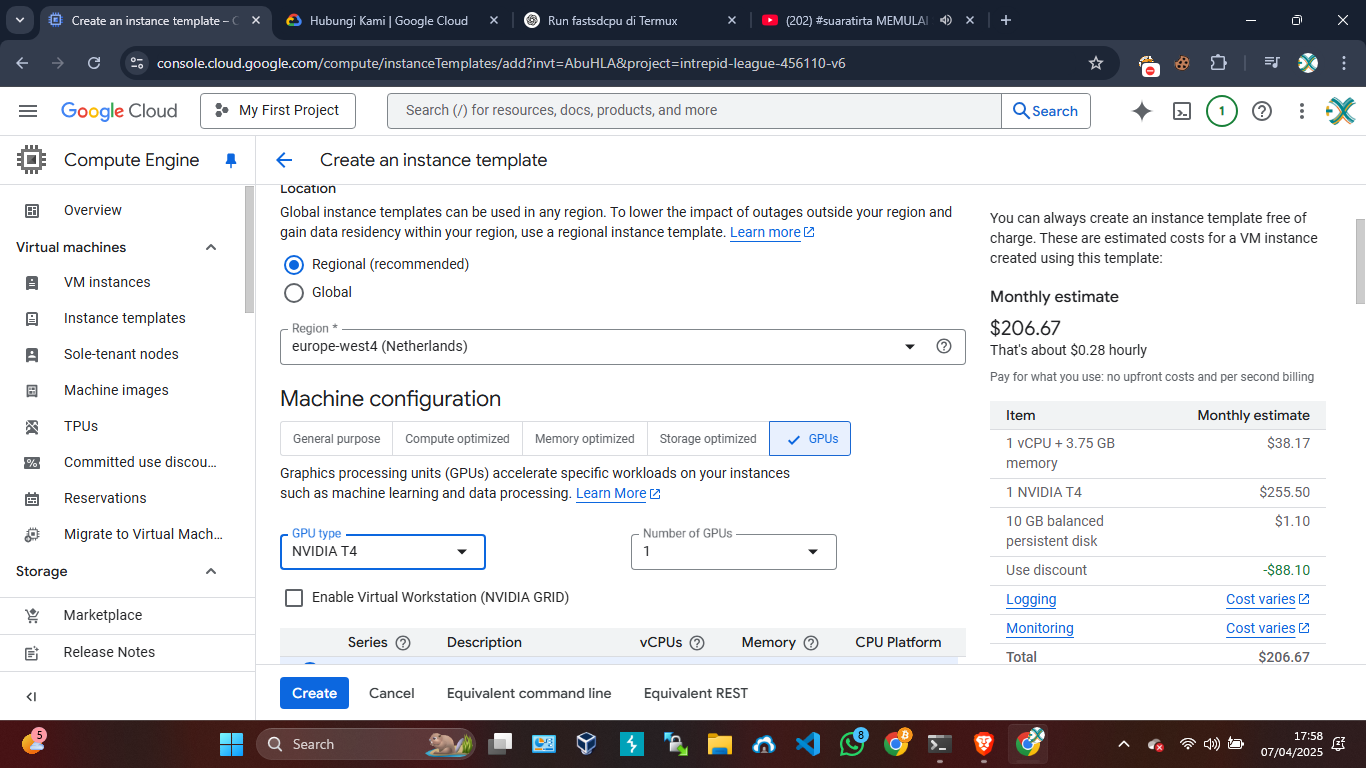1366x768 pixels.
Task: Open VirtualBox from the taskbar
Action: [586, 744]
